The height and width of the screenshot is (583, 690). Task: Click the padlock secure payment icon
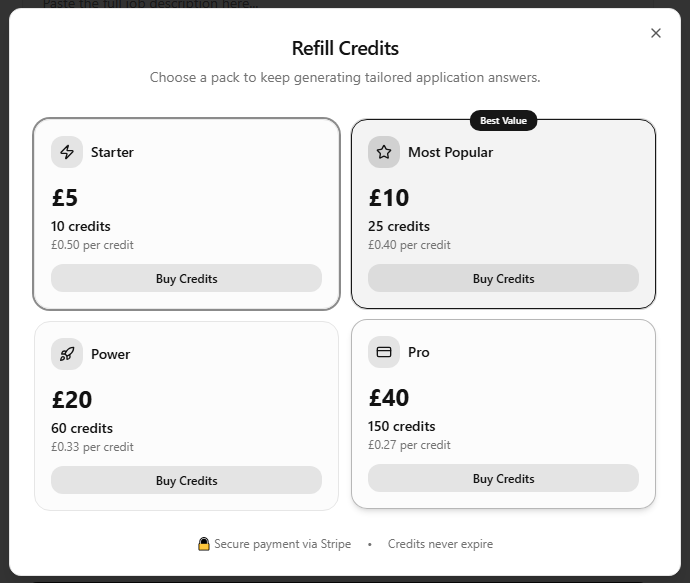(204, 544)
